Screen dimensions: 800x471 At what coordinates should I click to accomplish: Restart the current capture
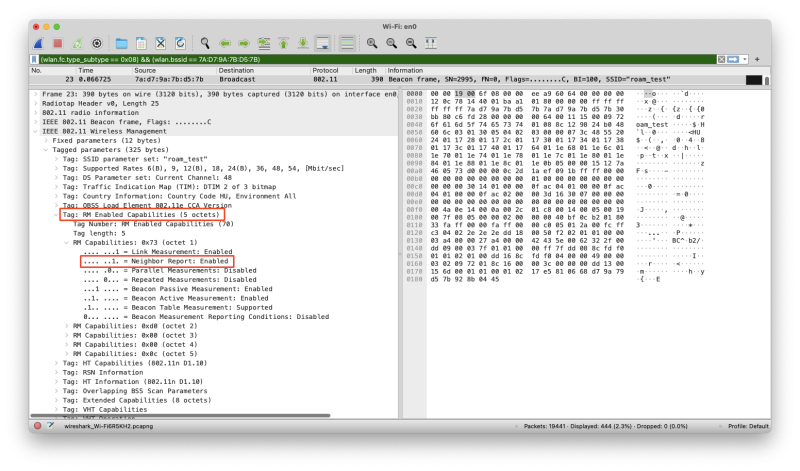(x=77, y=43)
